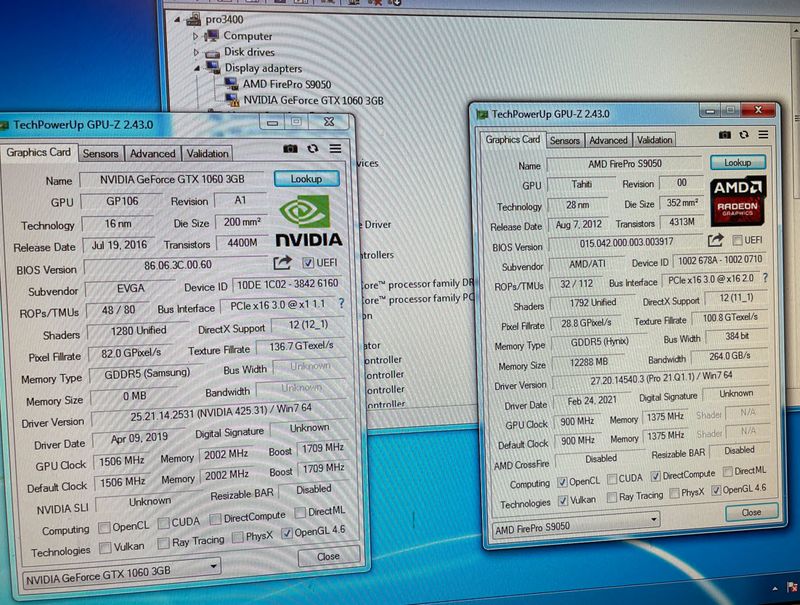Click the bus interface question mark in the AMD window
The width and height of the screenshot is (800, 605).
coord(765,278)
